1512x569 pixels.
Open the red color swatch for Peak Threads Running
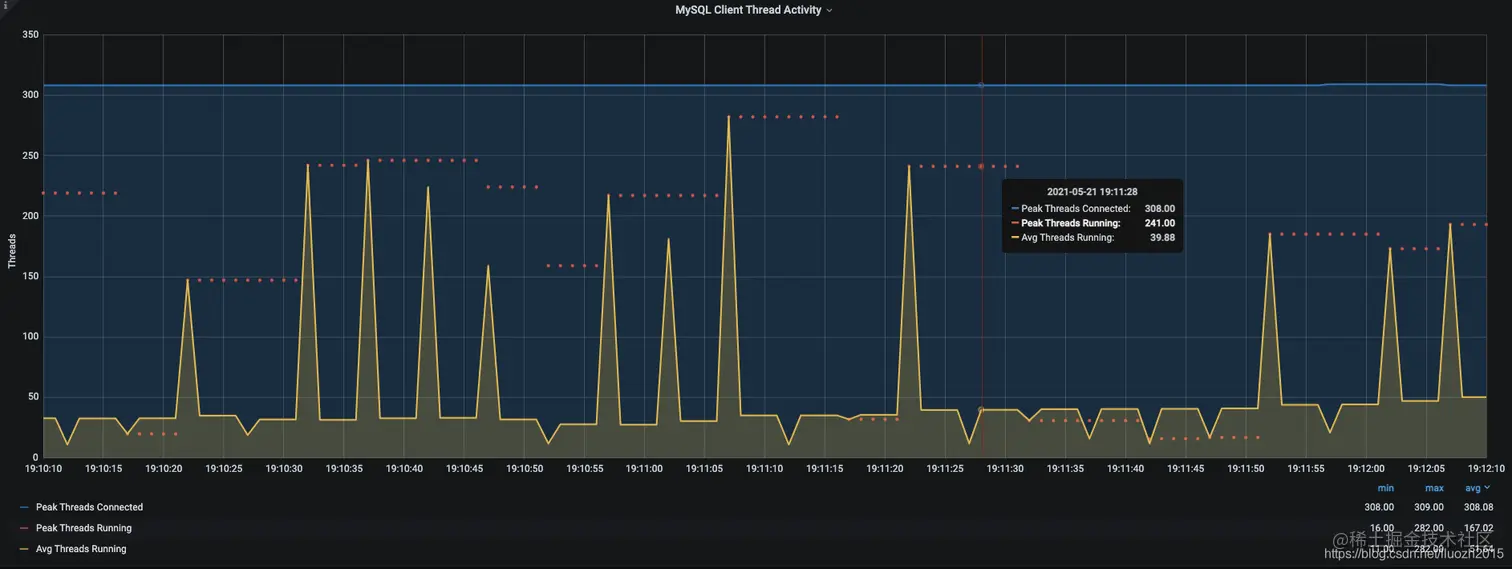tap(24, 529)
